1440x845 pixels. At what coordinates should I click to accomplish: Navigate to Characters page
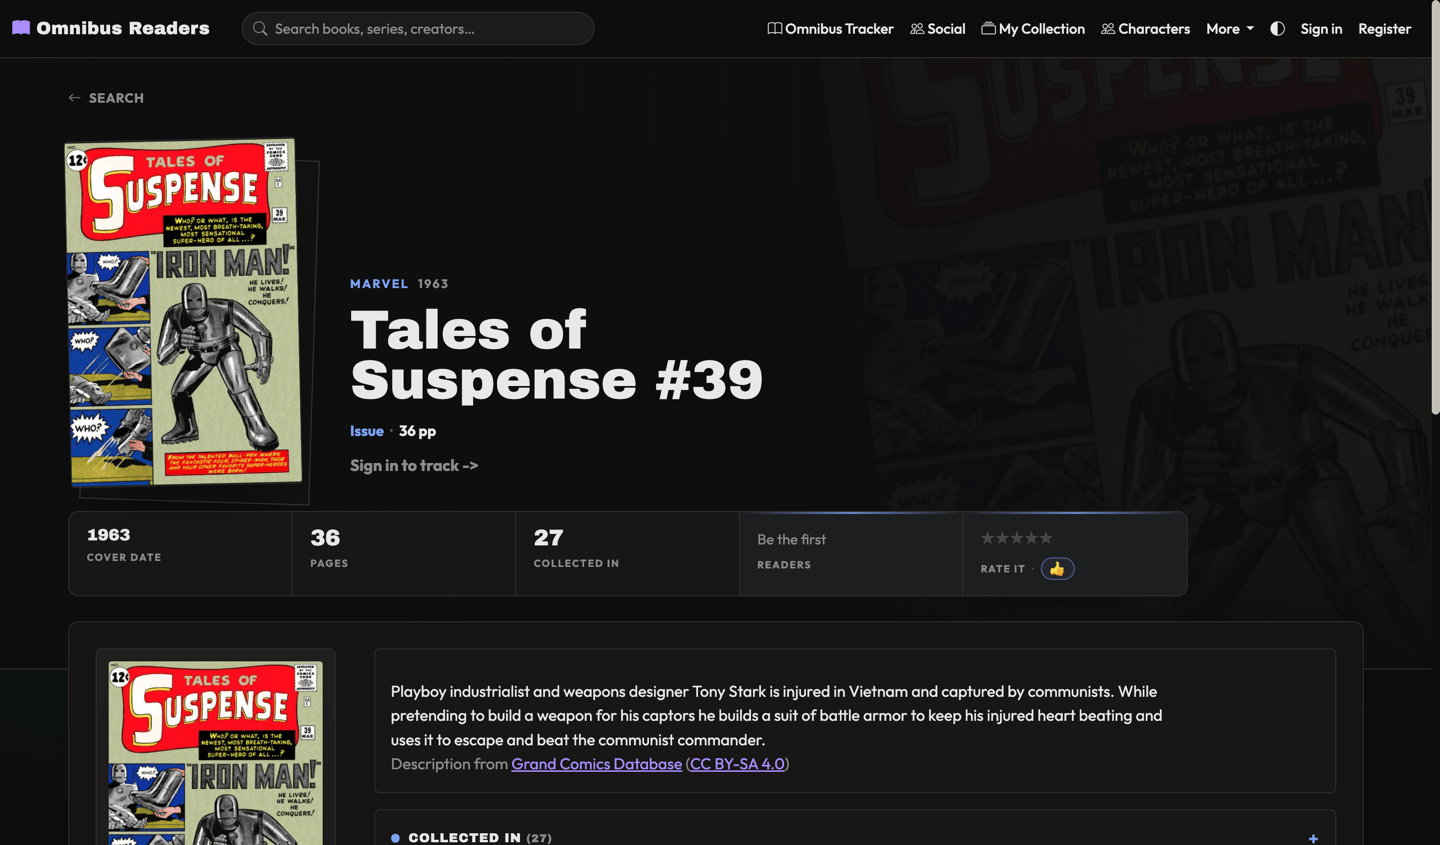tap(1145, 29)
